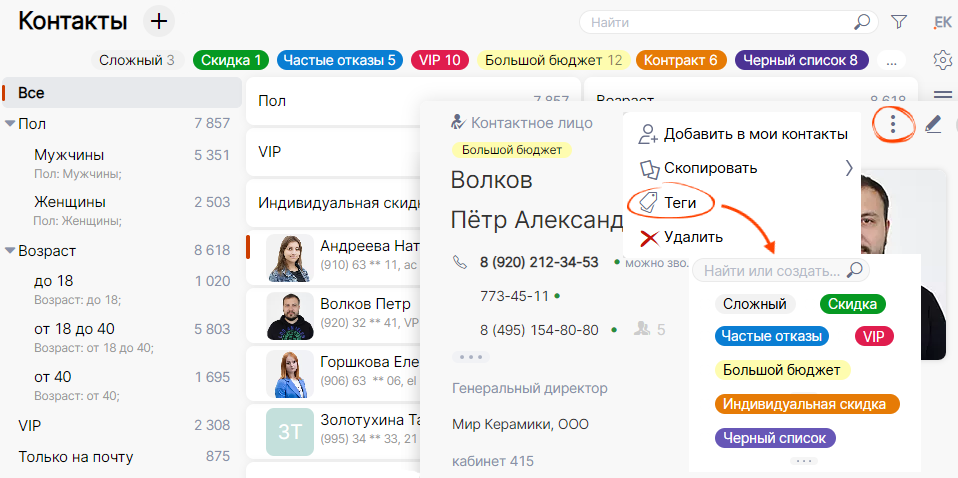Click the phone icon beside 8 (920) 212-34-53
The image size is (958, 478).
pyautogui.click(x=460, y=263)
